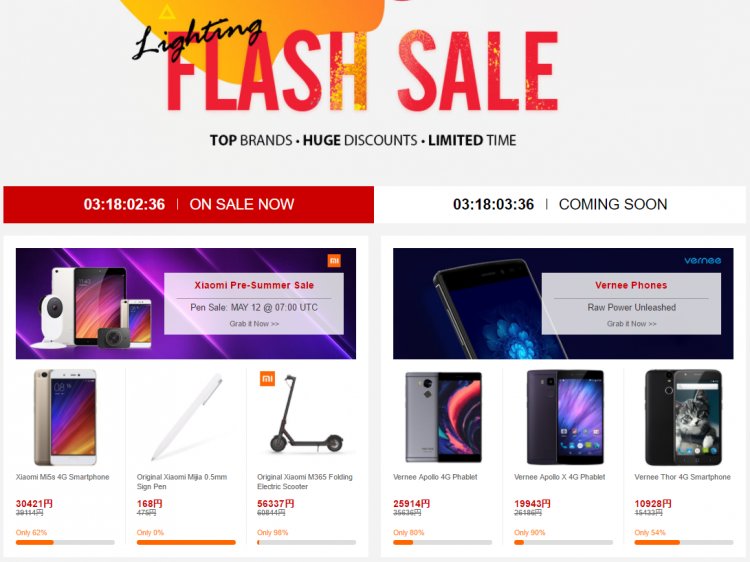Click Grab it Now on Vernee banner
Image resolution: width=750 pixels, height=562 pixels.
(x=631, y=324)
